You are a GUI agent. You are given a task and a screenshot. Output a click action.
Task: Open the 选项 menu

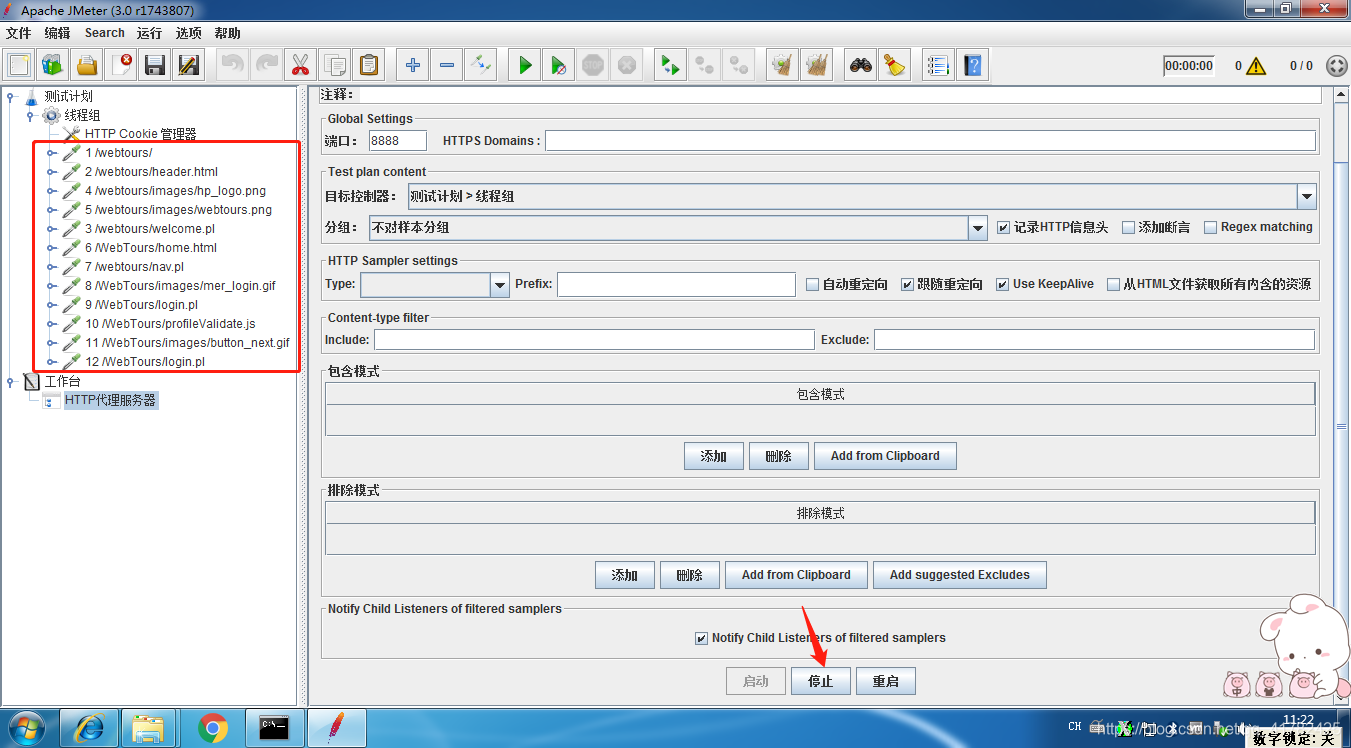(189, 33)
